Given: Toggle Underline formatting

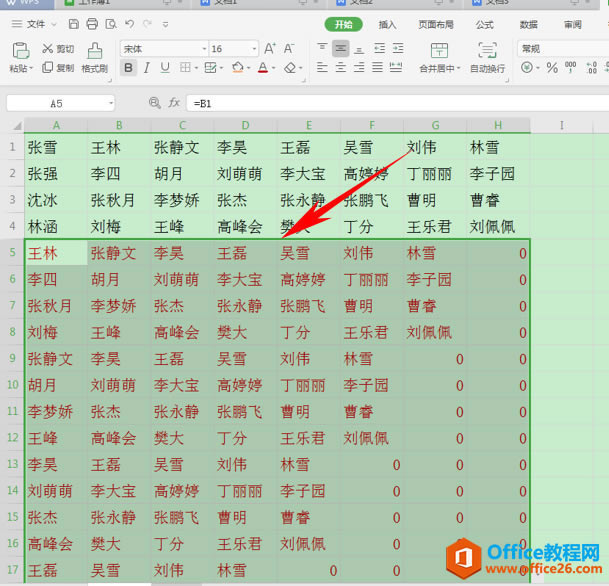Looking at the screenshot, I should (165, 68).
